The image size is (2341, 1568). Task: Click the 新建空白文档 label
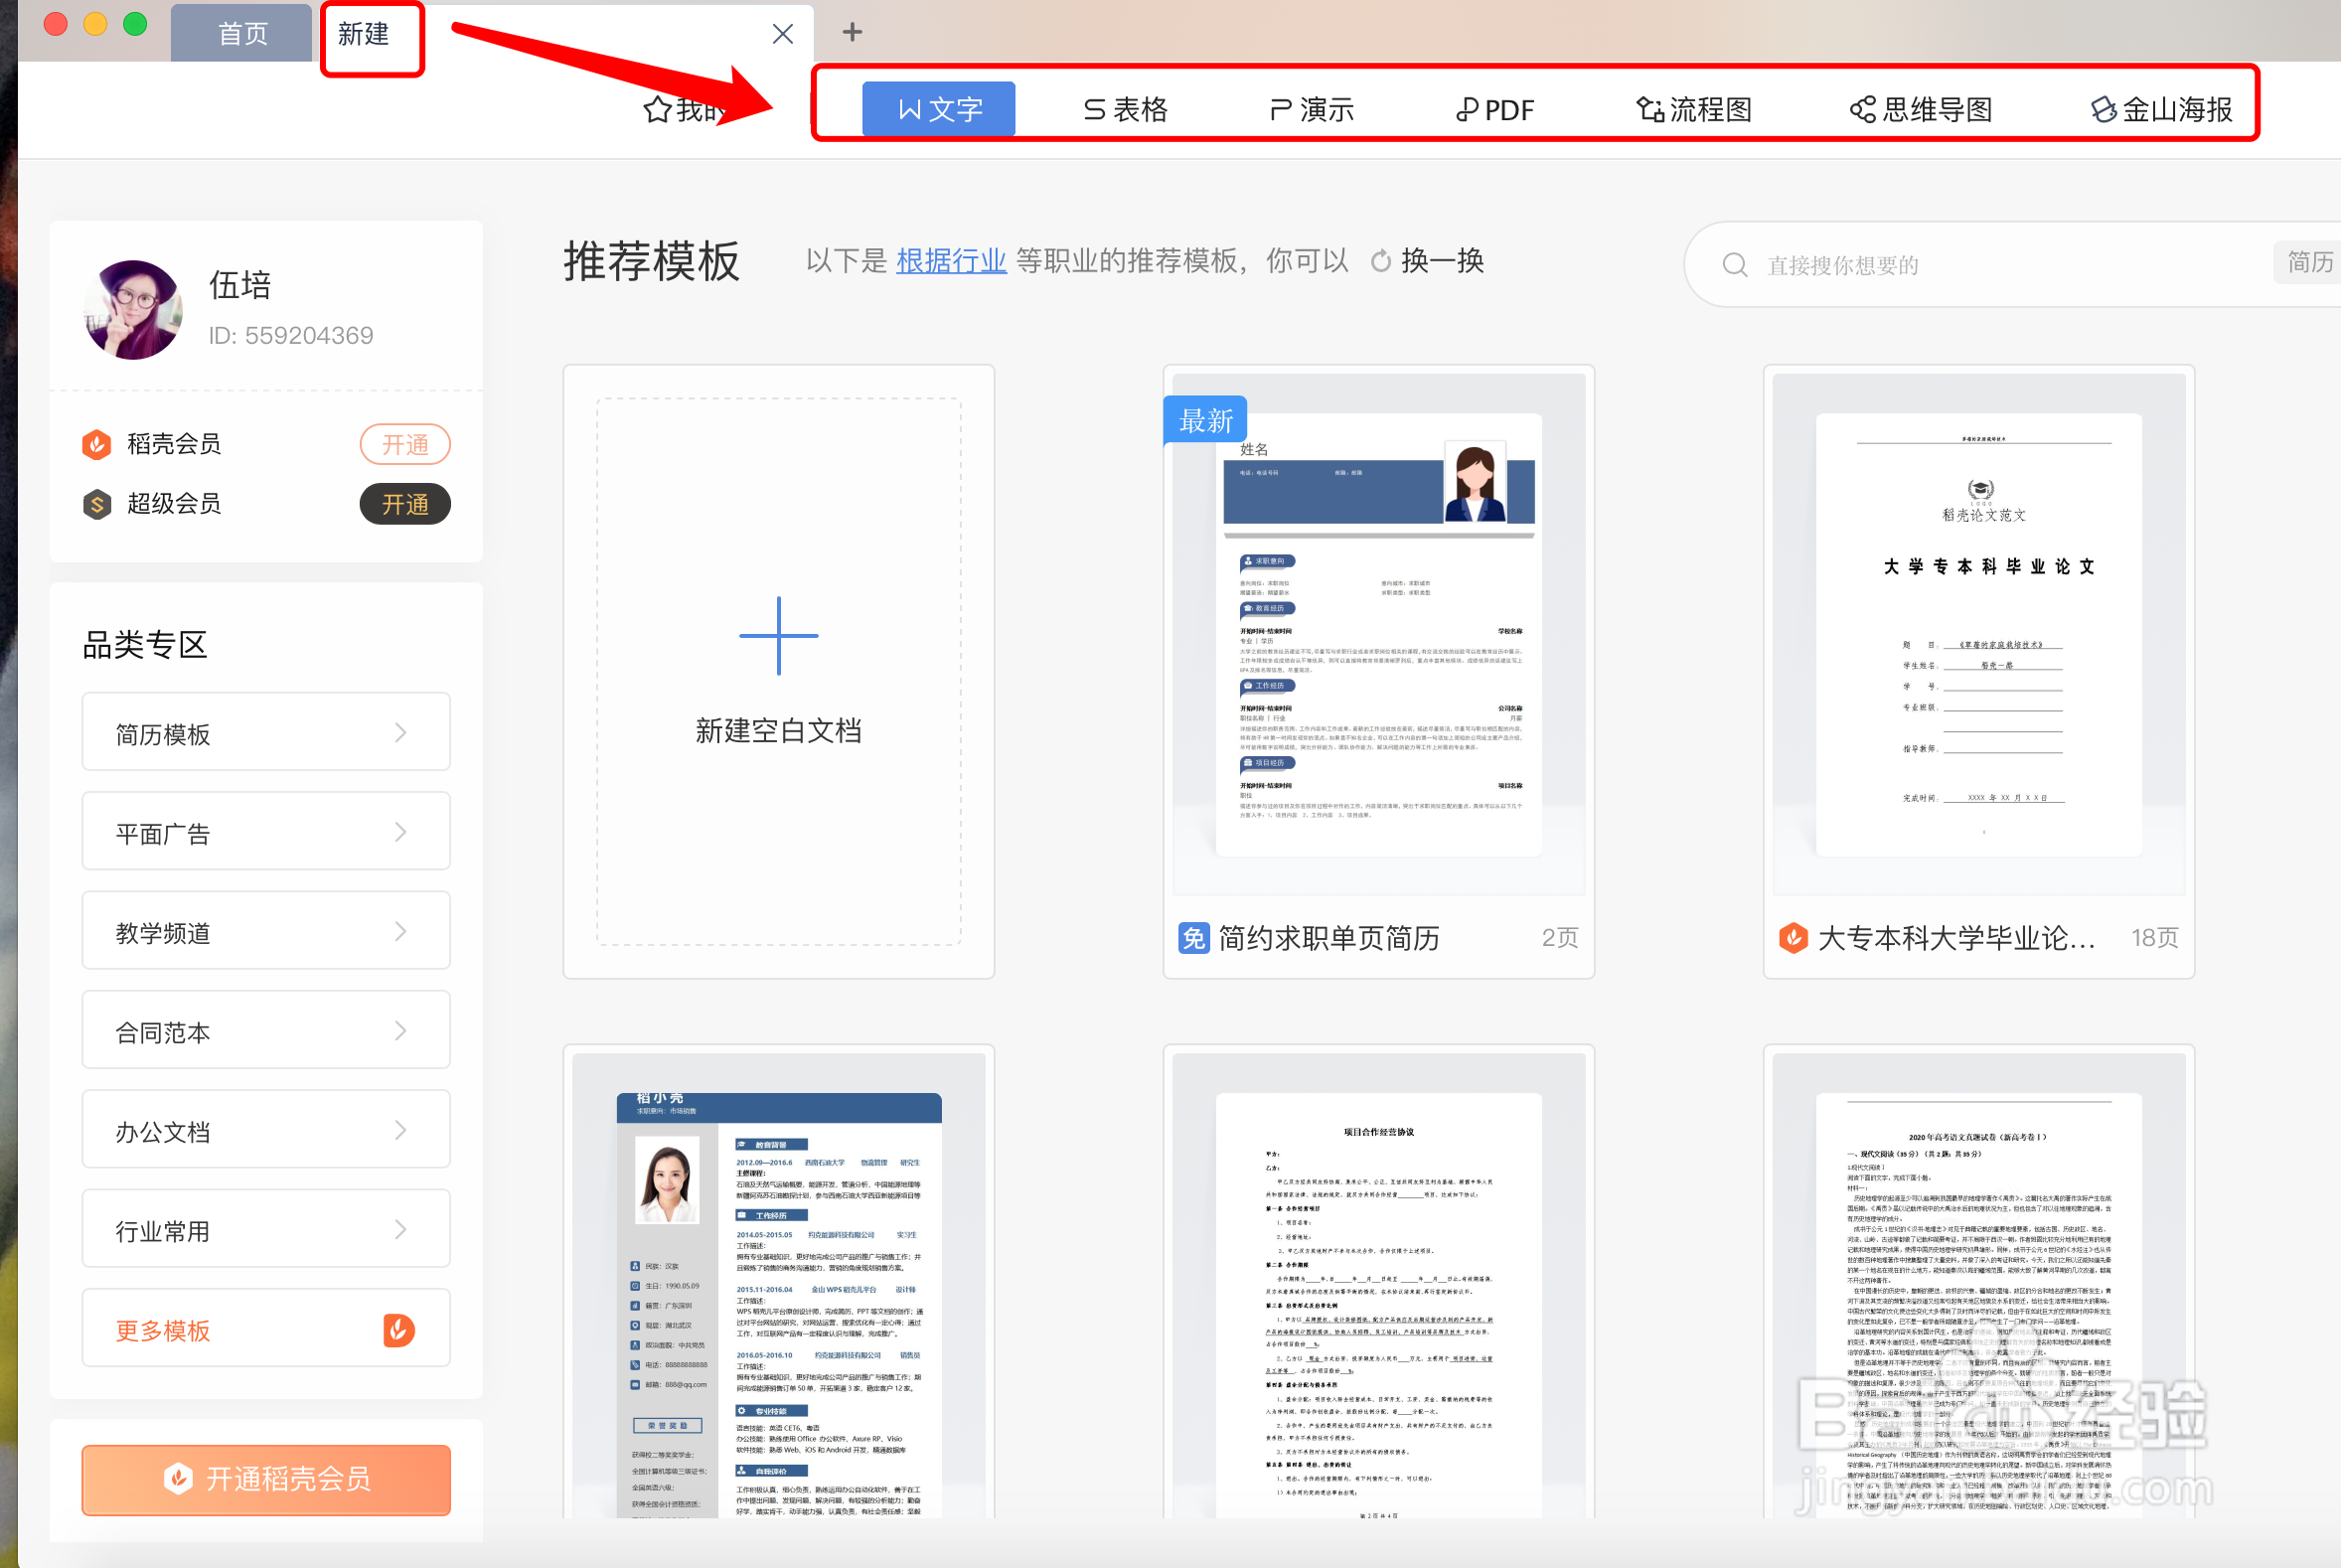pos(779,730)
